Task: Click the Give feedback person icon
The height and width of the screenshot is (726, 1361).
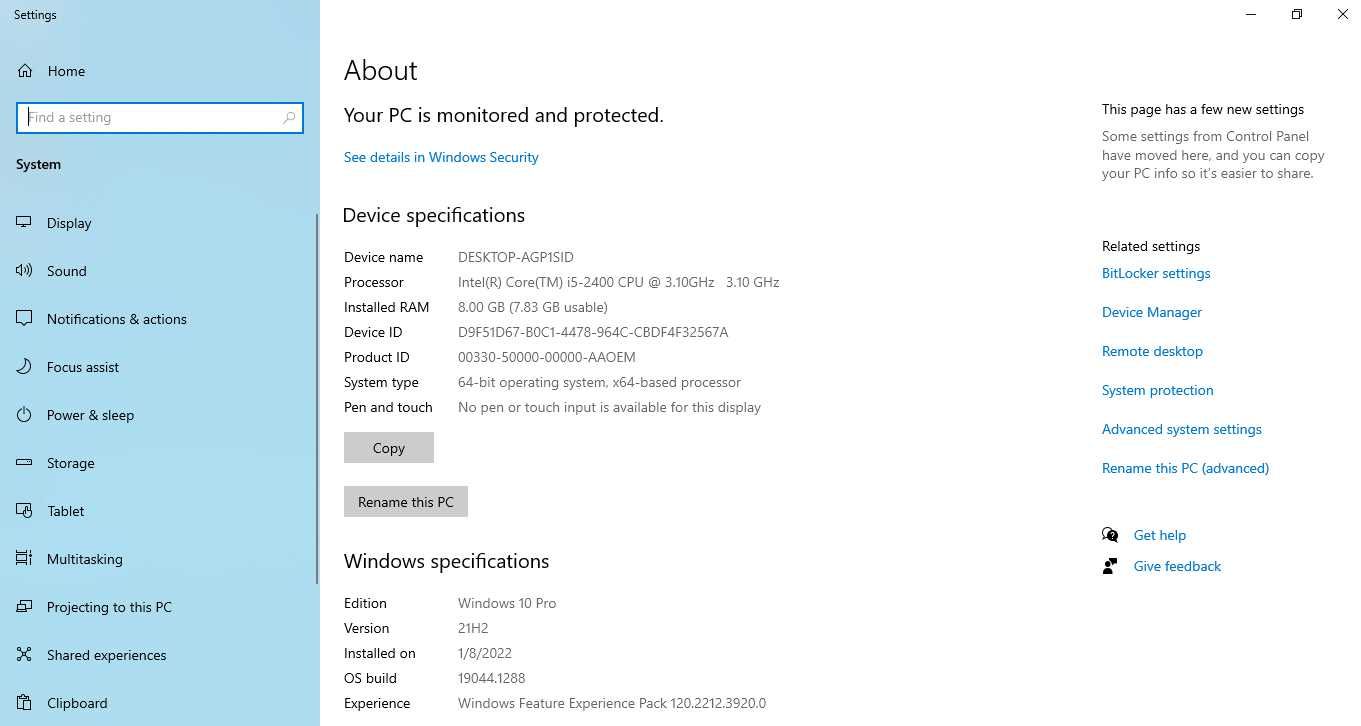Action: (1110, 566)
